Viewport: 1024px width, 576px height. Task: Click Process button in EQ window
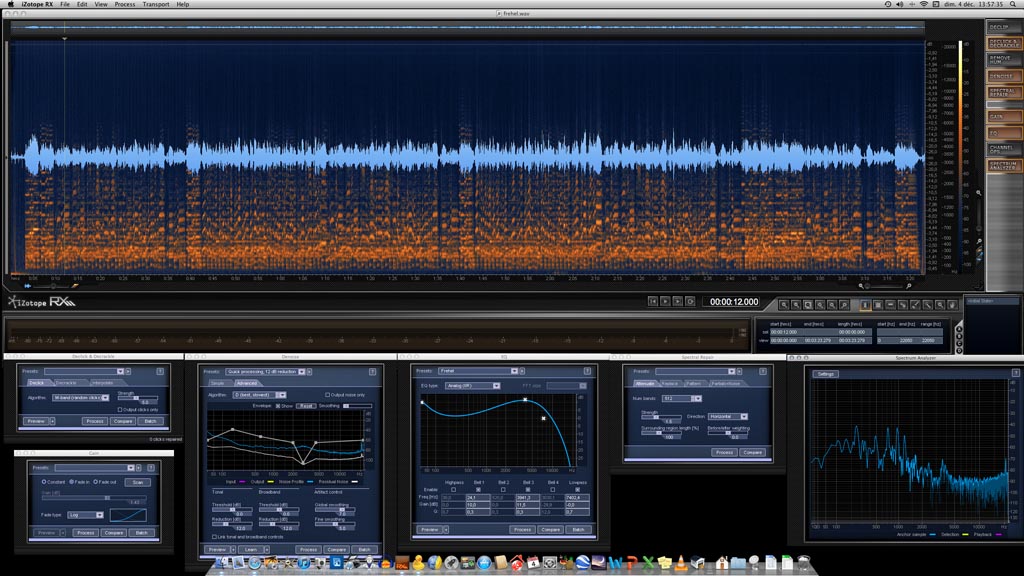click(522, 530)
